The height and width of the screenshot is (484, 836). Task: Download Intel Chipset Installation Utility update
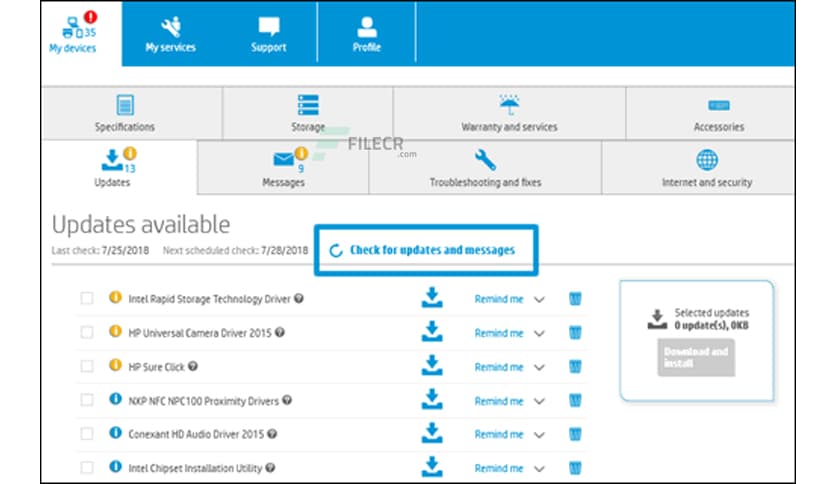coord(432,467)
